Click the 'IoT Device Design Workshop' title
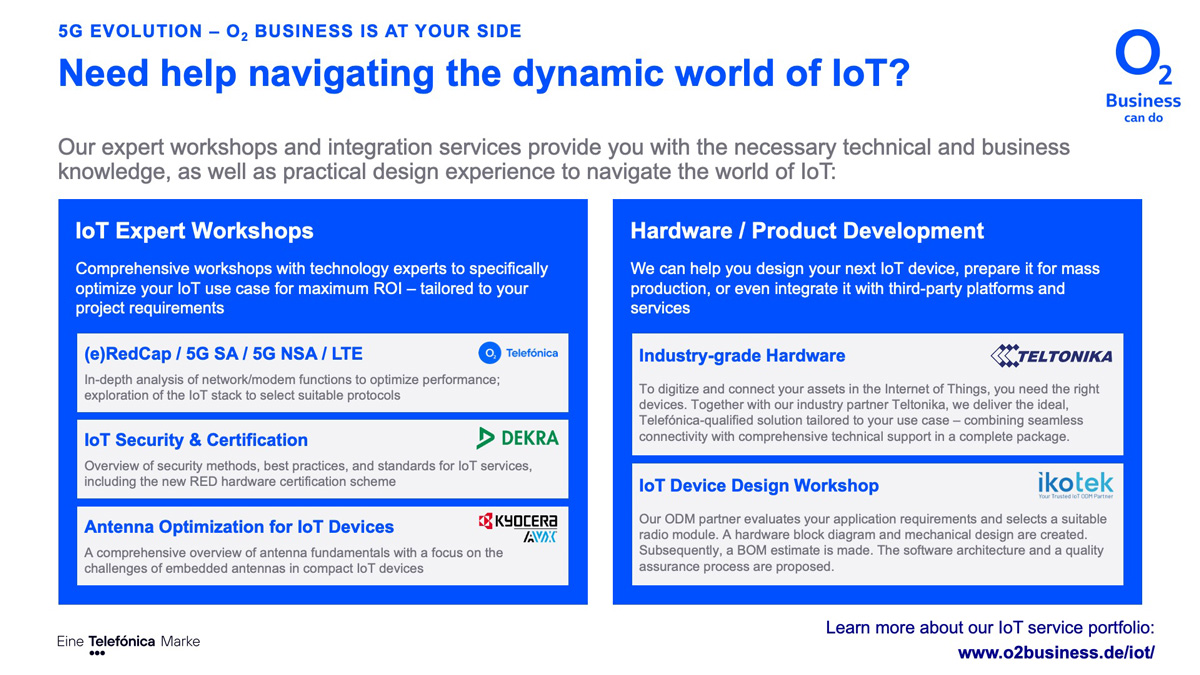1200x675 pixels. click(759, 486)
